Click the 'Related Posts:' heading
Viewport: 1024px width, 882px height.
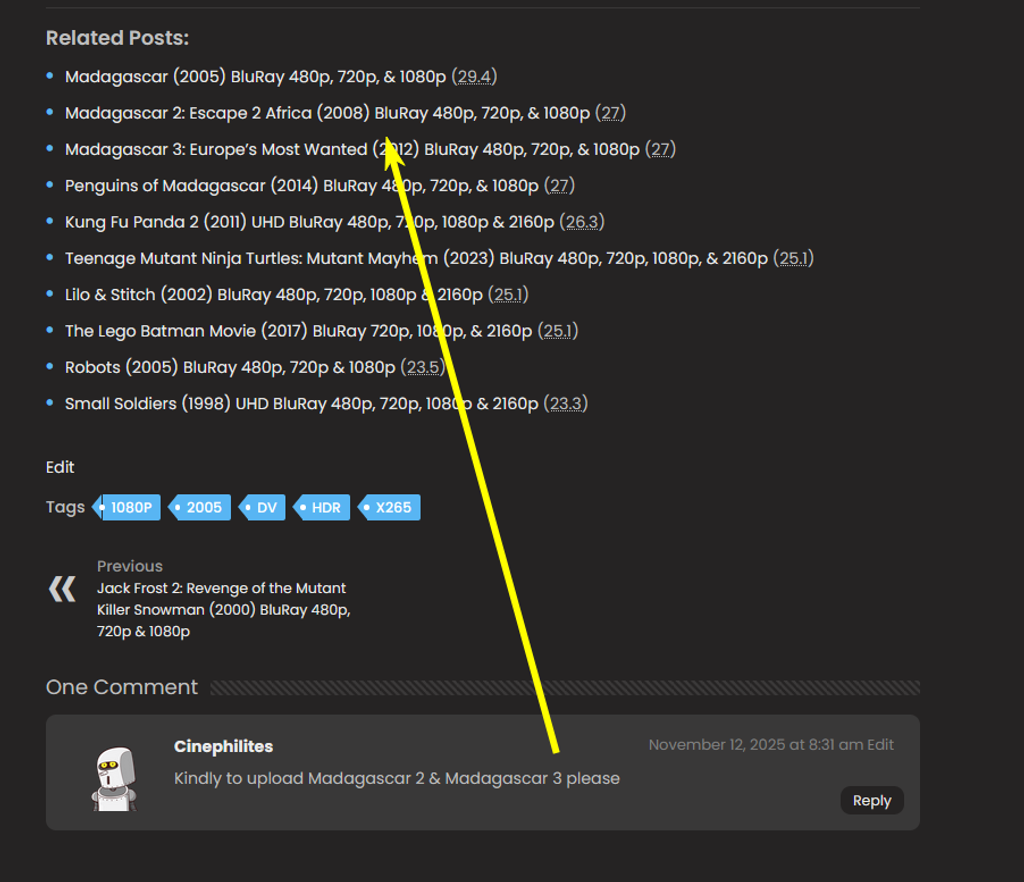click(118, 38)
